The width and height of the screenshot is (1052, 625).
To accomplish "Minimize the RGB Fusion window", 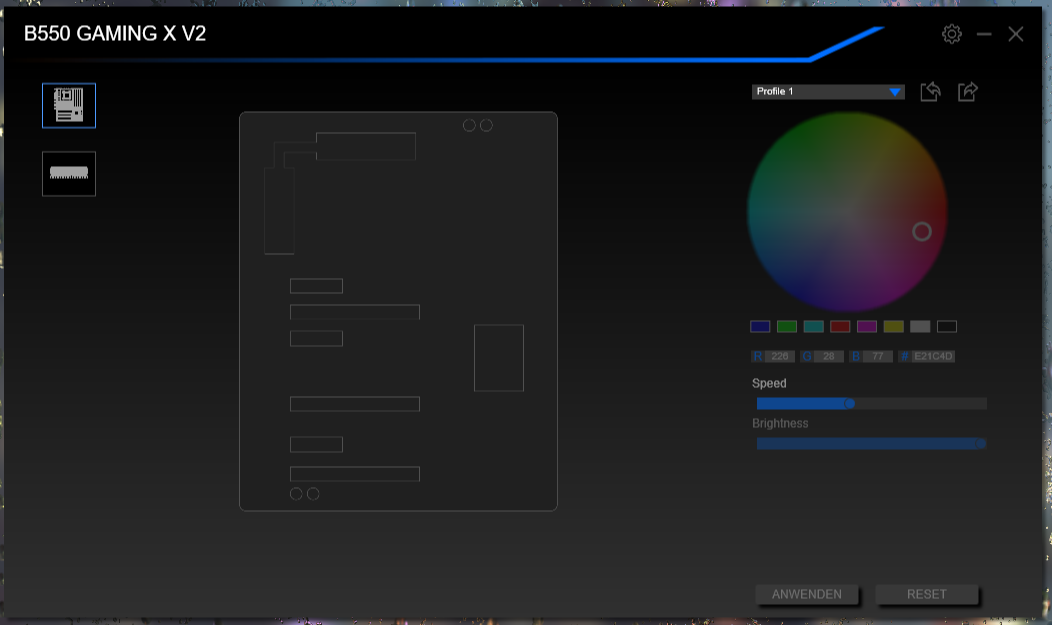I will (x=984, y=34).
